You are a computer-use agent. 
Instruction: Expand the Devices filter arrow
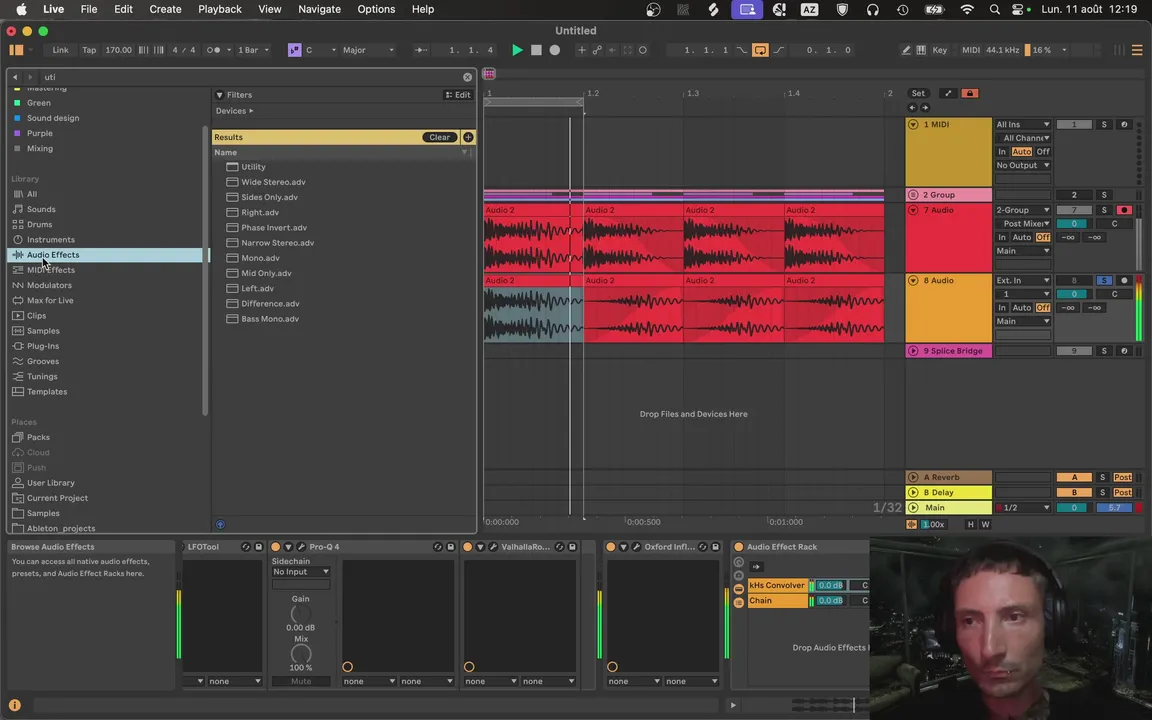tap(251, 111)
